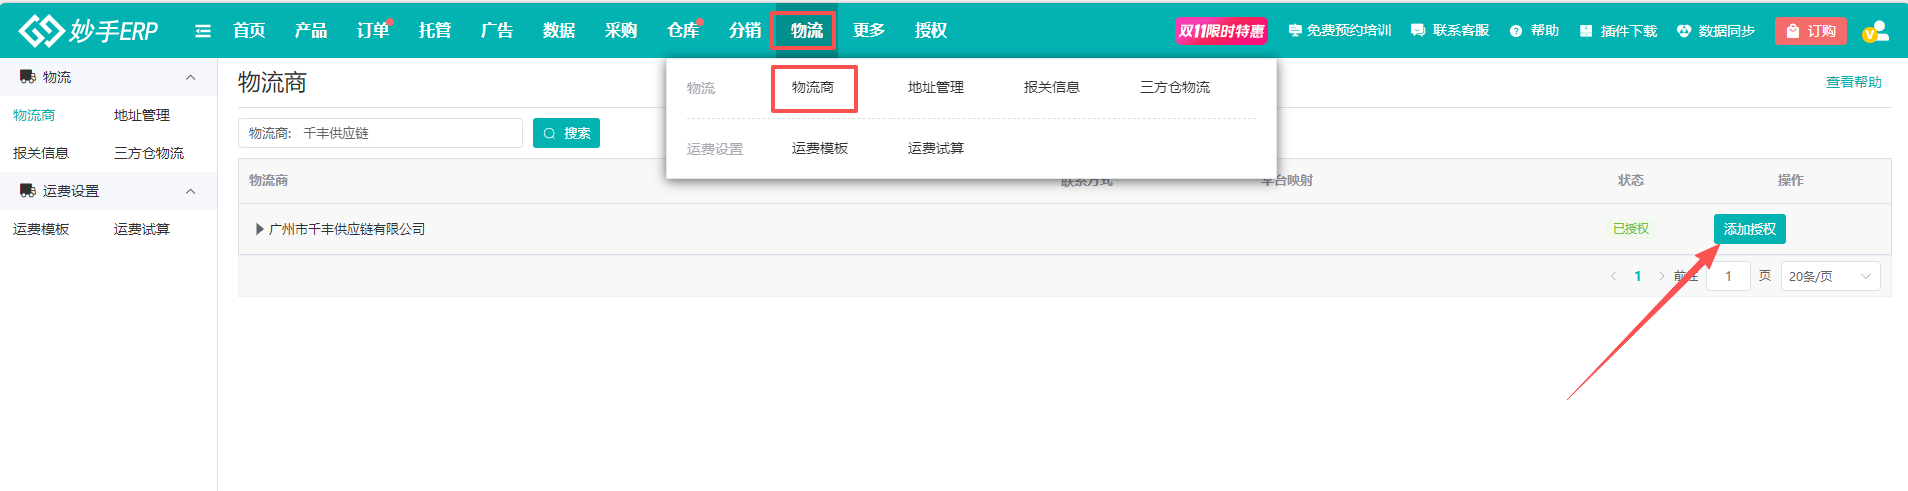Image resolution: width=1908 pixels, height=491 pixels.
Task: Open the 更多 menu
Action: point(869,31)
